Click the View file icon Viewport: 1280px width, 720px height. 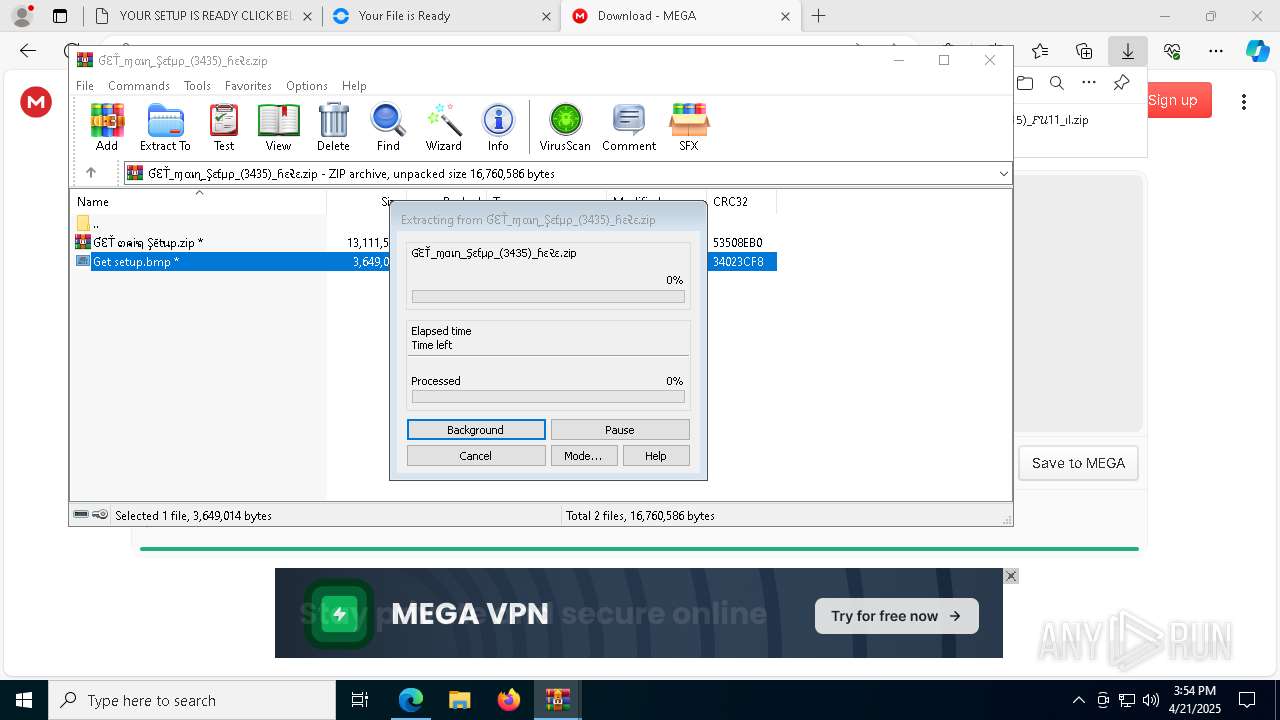coord(278,127)
